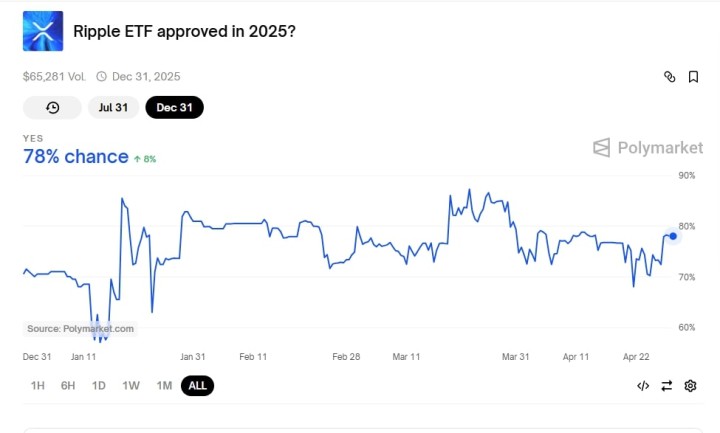Click the Ripple XRP logo icon
Image resolution: width=720 pixels, height=433 pixels.
pyautogui.click(x=43, y=32)
